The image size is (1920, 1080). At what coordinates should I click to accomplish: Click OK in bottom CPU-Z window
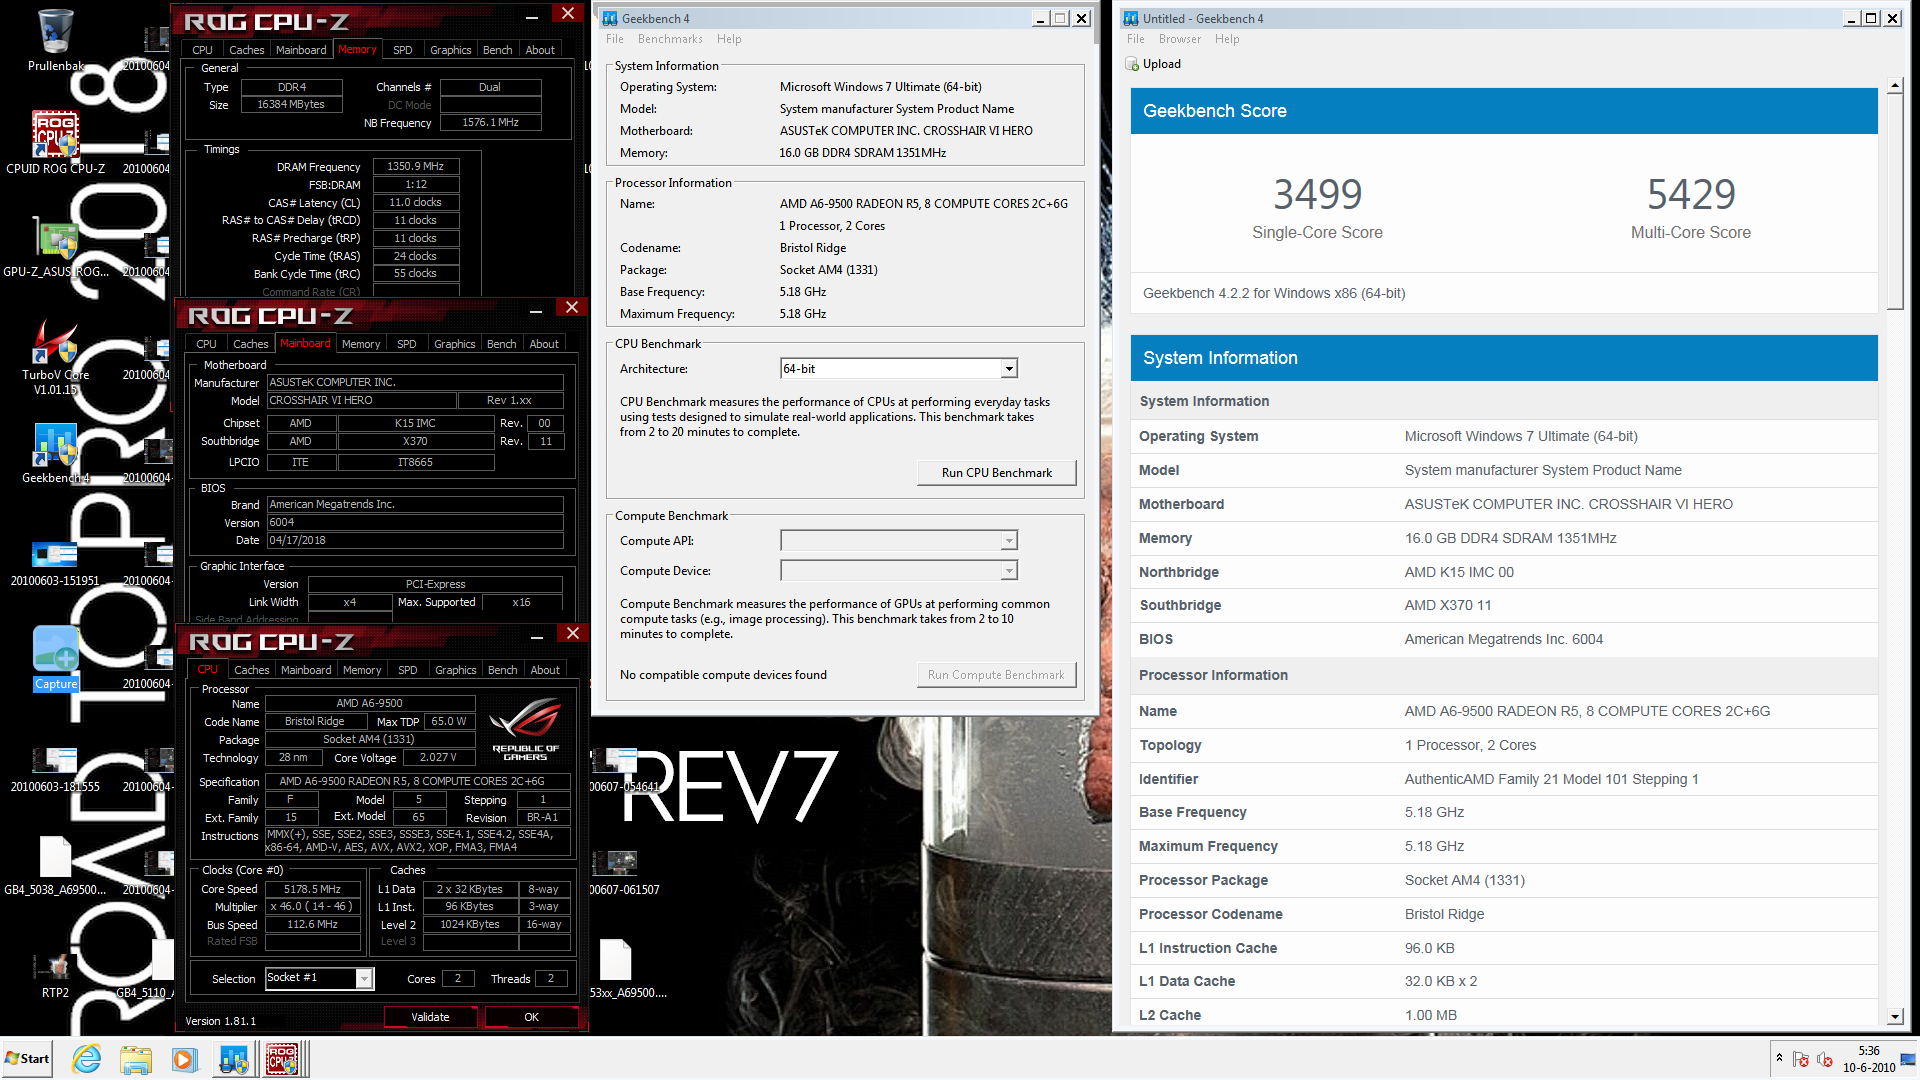531,1017
